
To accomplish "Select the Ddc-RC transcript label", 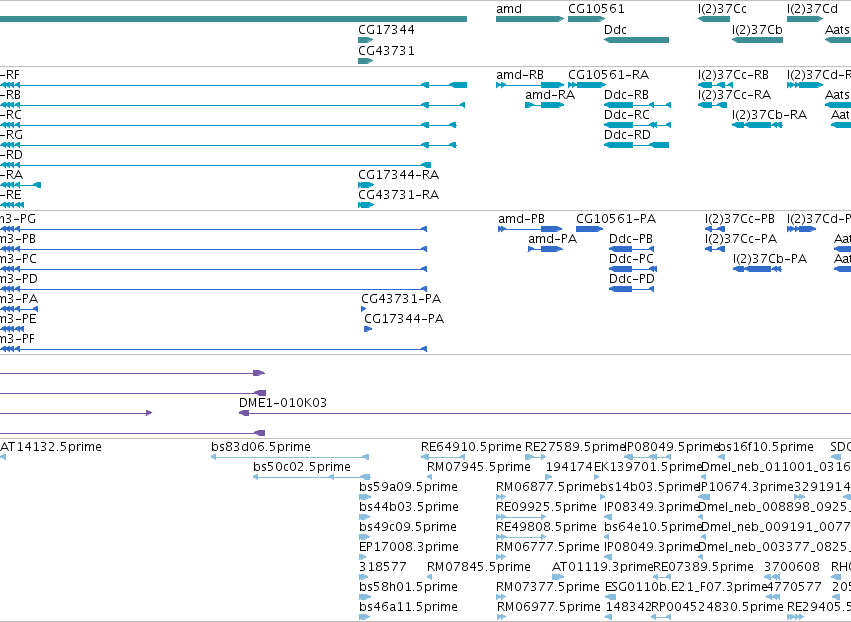I will (x=627, y=115).
